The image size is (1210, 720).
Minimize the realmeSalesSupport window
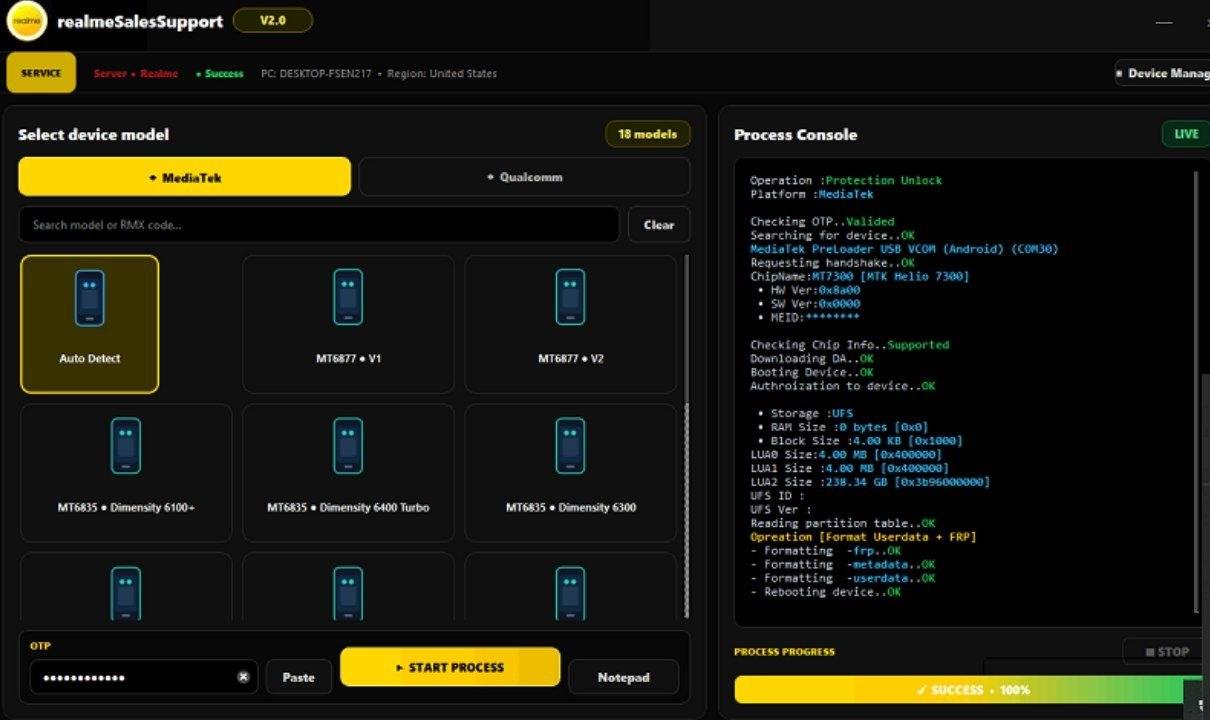tap(1164, 22)
